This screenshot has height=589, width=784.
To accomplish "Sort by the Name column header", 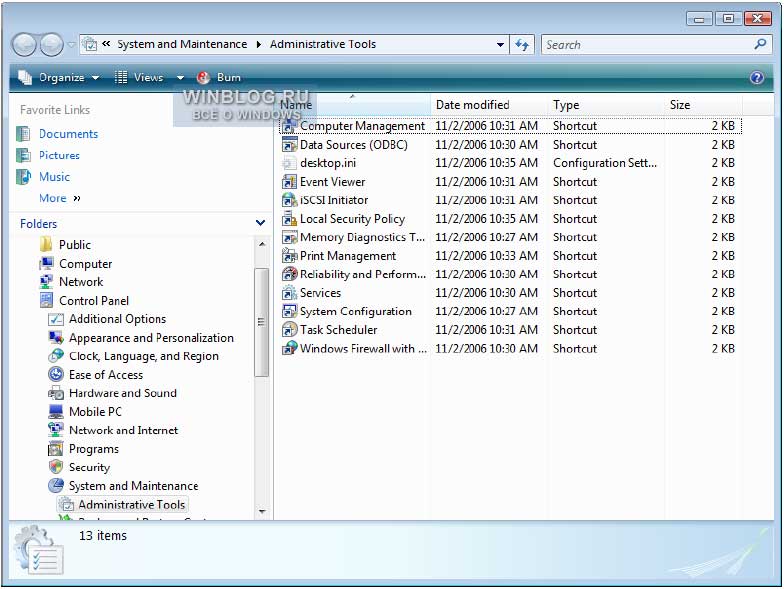I will click(x=352, y=104).
